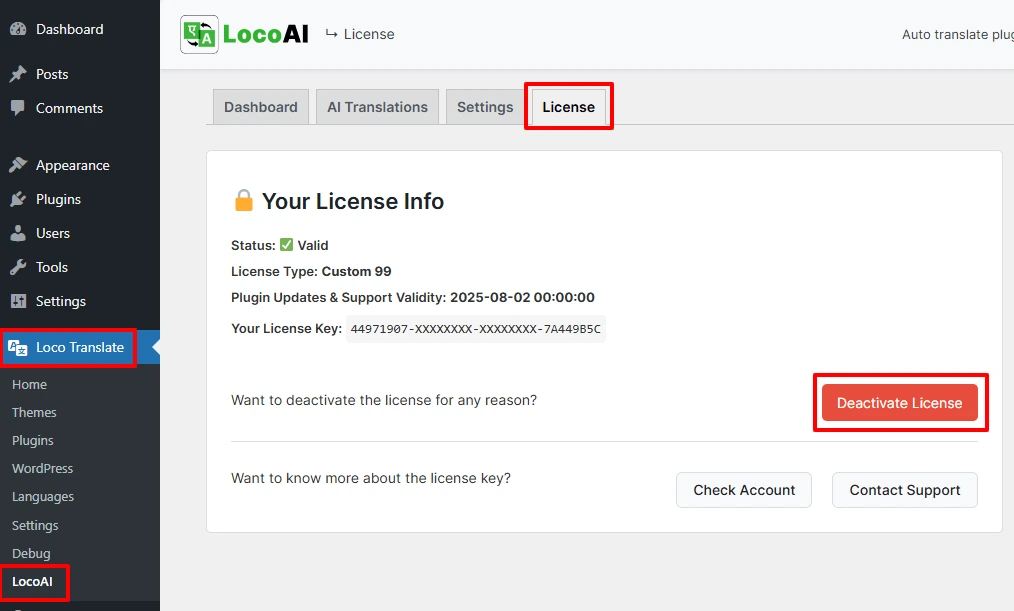This screenshot has width=1014, height=611.
Task: Click the Contact Support button
Action: tap(905, 490)
